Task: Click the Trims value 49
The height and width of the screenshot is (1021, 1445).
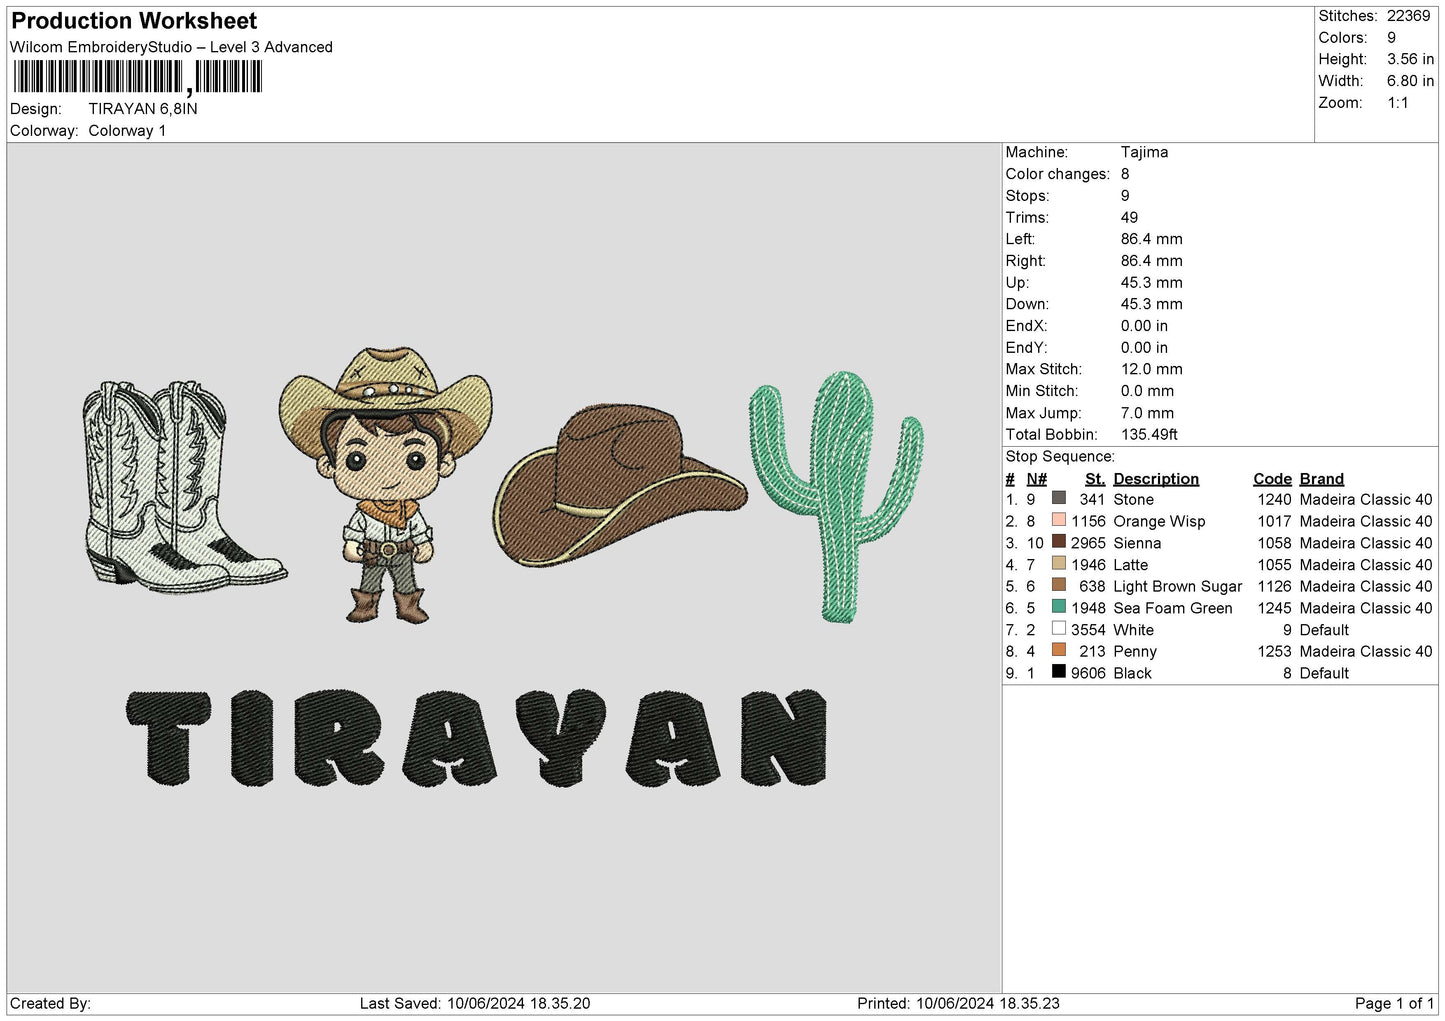Action: coord(1129,217)
